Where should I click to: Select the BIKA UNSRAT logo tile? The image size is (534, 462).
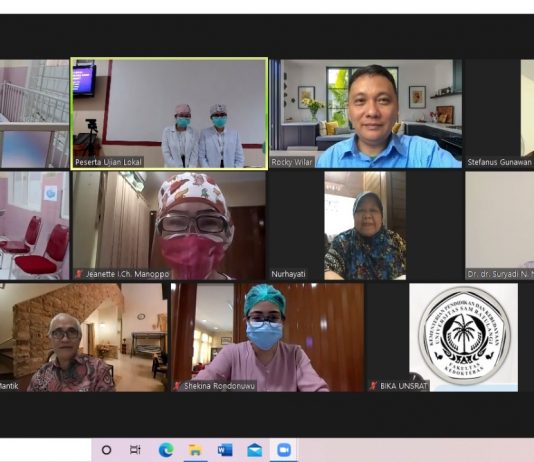(x=464, y=337)
